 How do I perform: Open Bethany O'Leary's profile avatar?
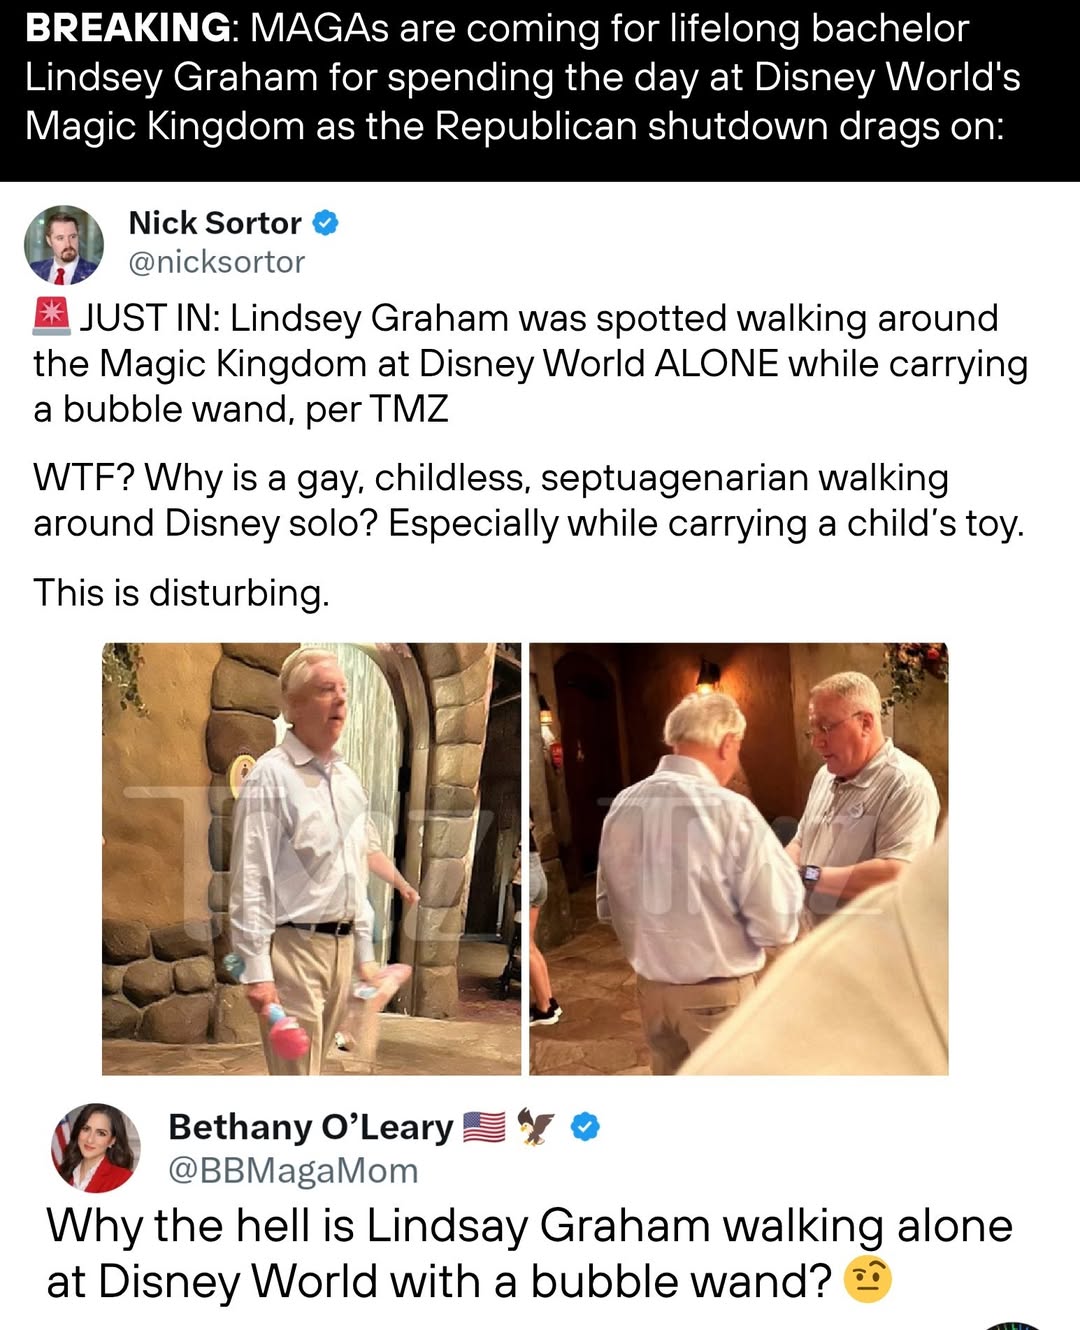tap(96, 1148)
